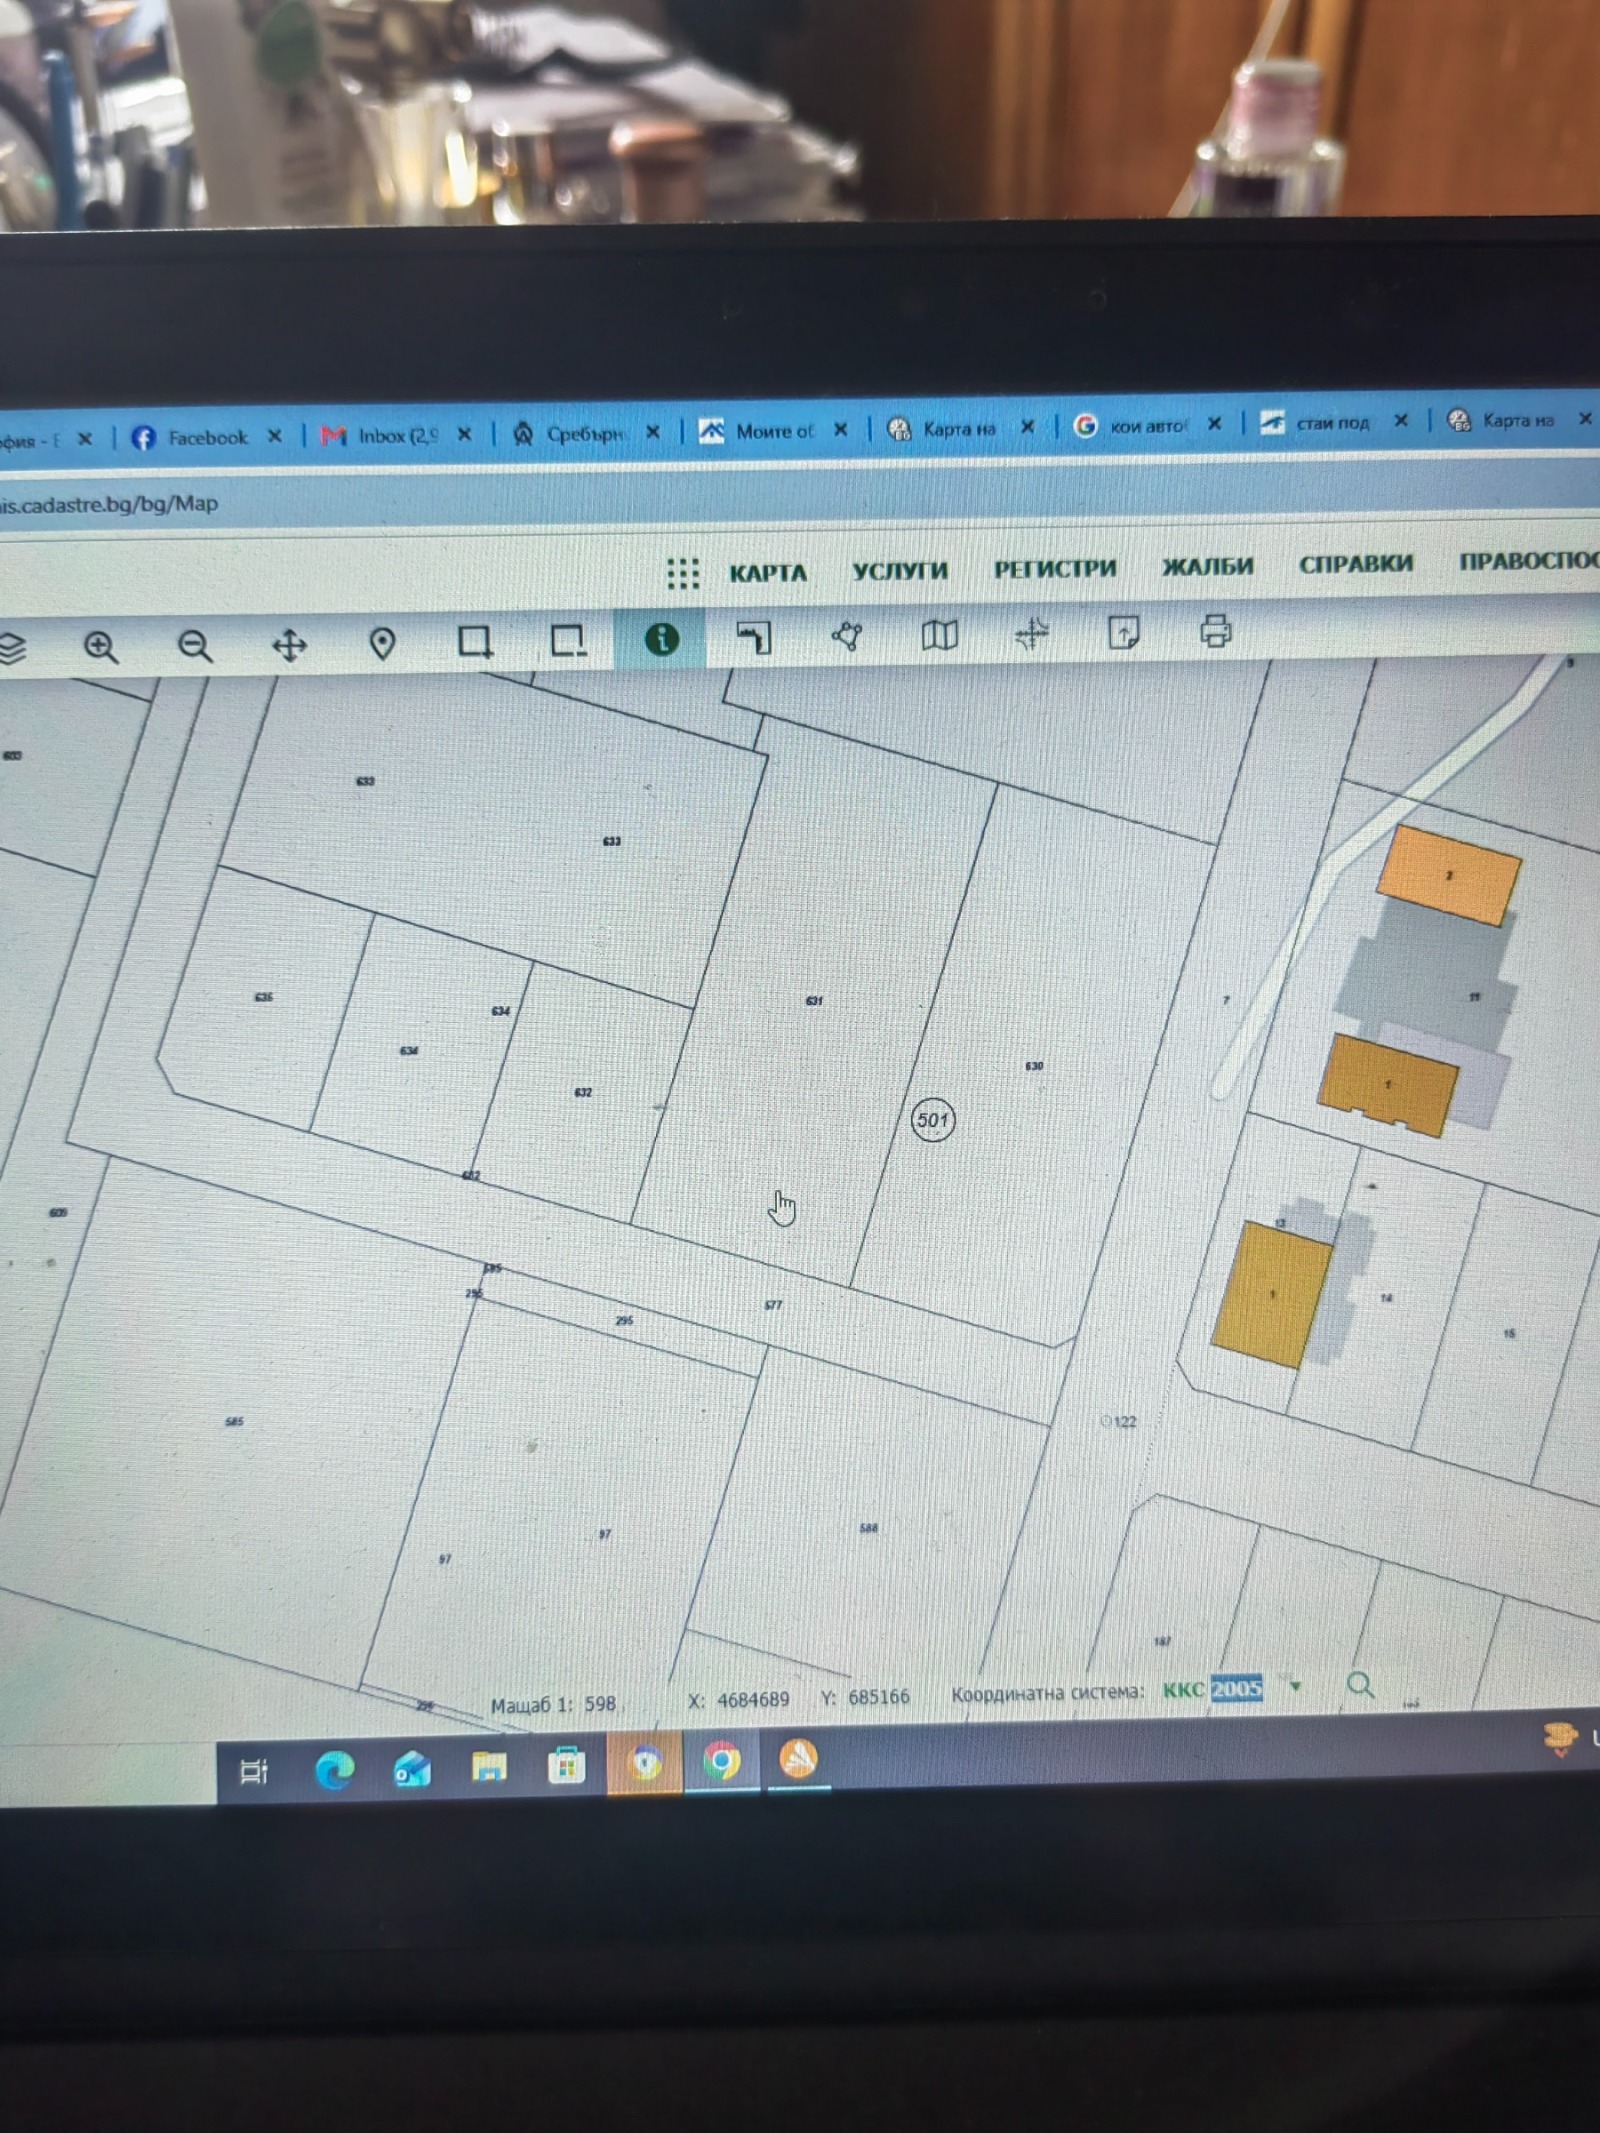Activate the pan move arrows tool

point(289,645)
